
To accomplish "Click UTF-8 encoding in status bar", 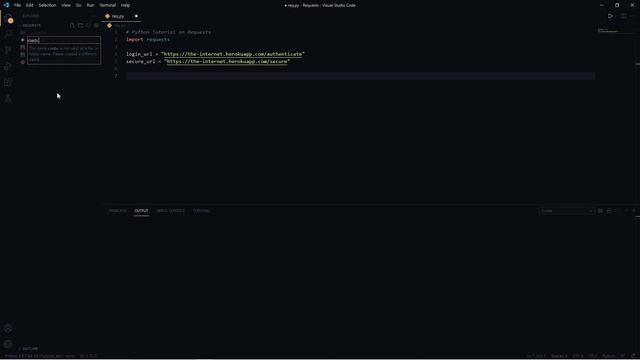I will [578, 356].
